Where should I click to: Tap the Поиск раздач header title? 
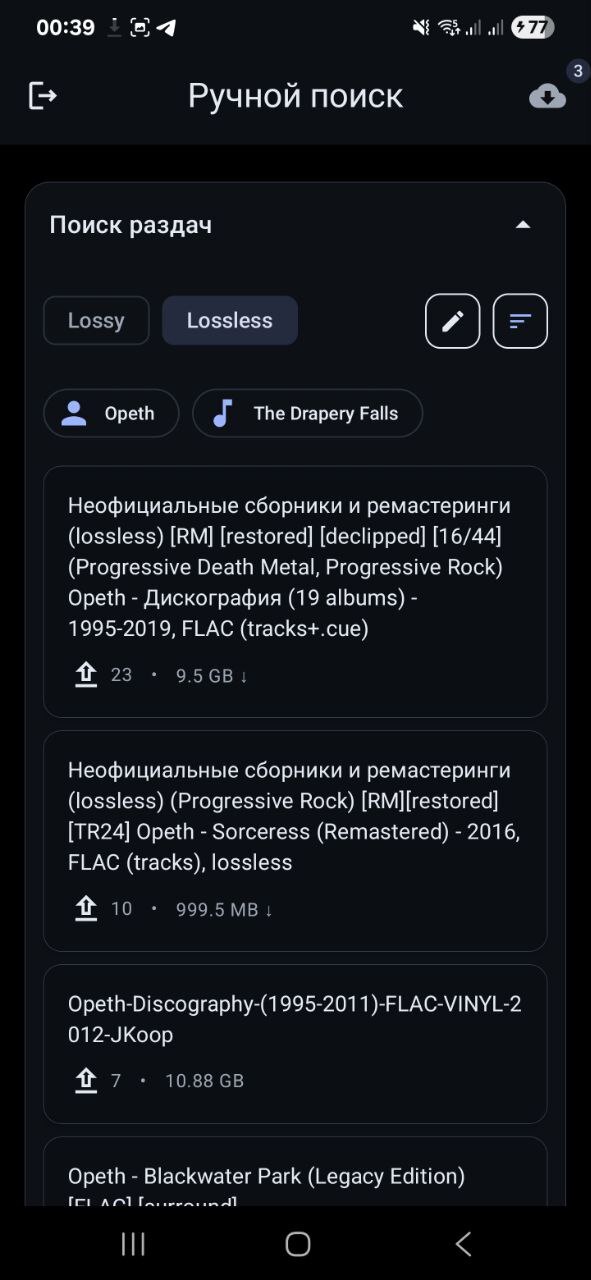click(x=131, y=225)
